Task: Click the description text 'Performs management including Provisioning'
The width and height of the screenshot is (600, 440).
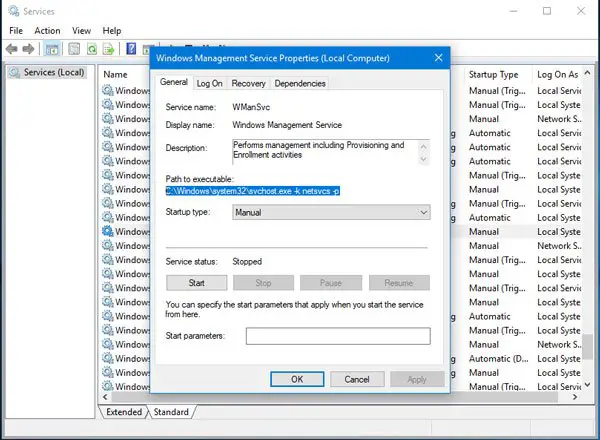Action: 311,145
